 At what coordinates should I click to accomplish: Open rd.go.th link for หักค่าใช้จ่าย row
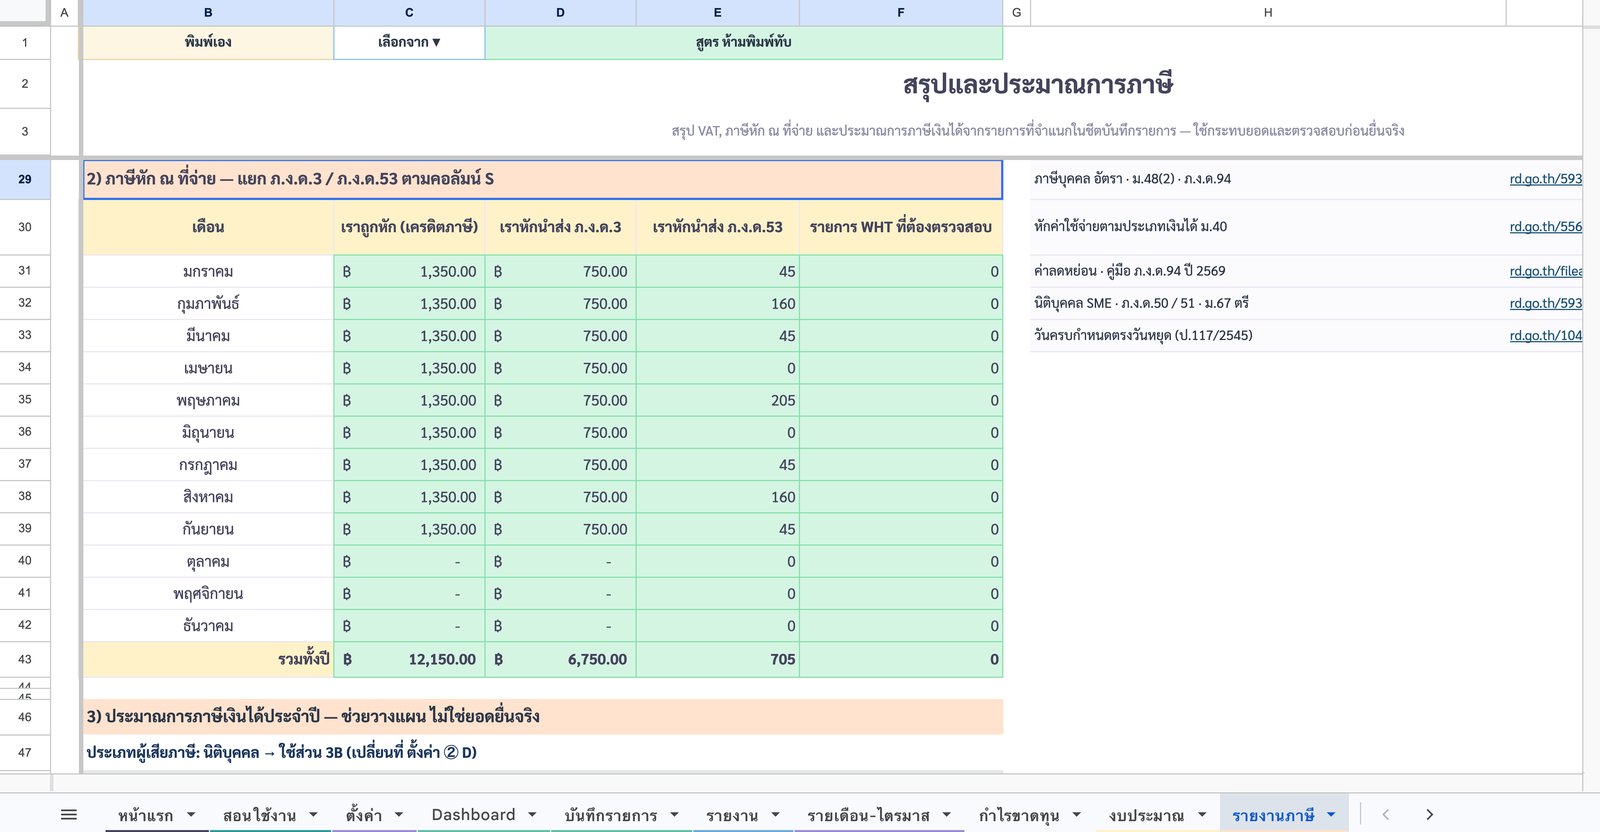tap(1545, 227)
